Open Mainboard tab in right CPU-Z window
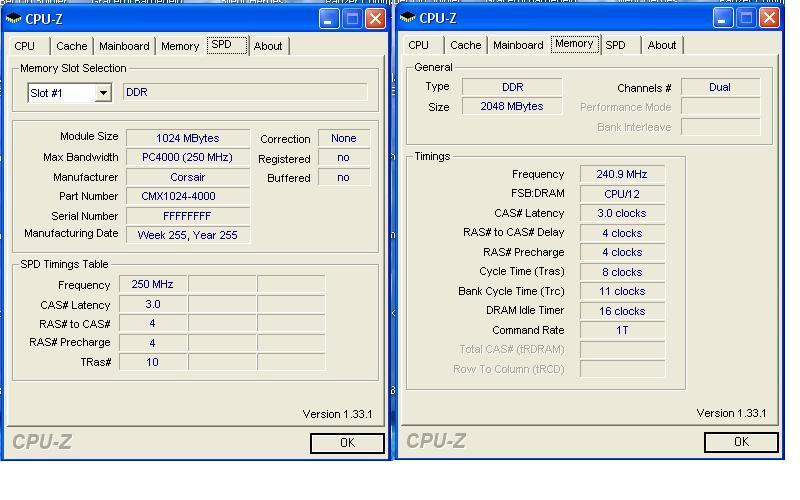This screenshot has height=500, width=800. tap(518, 45)
